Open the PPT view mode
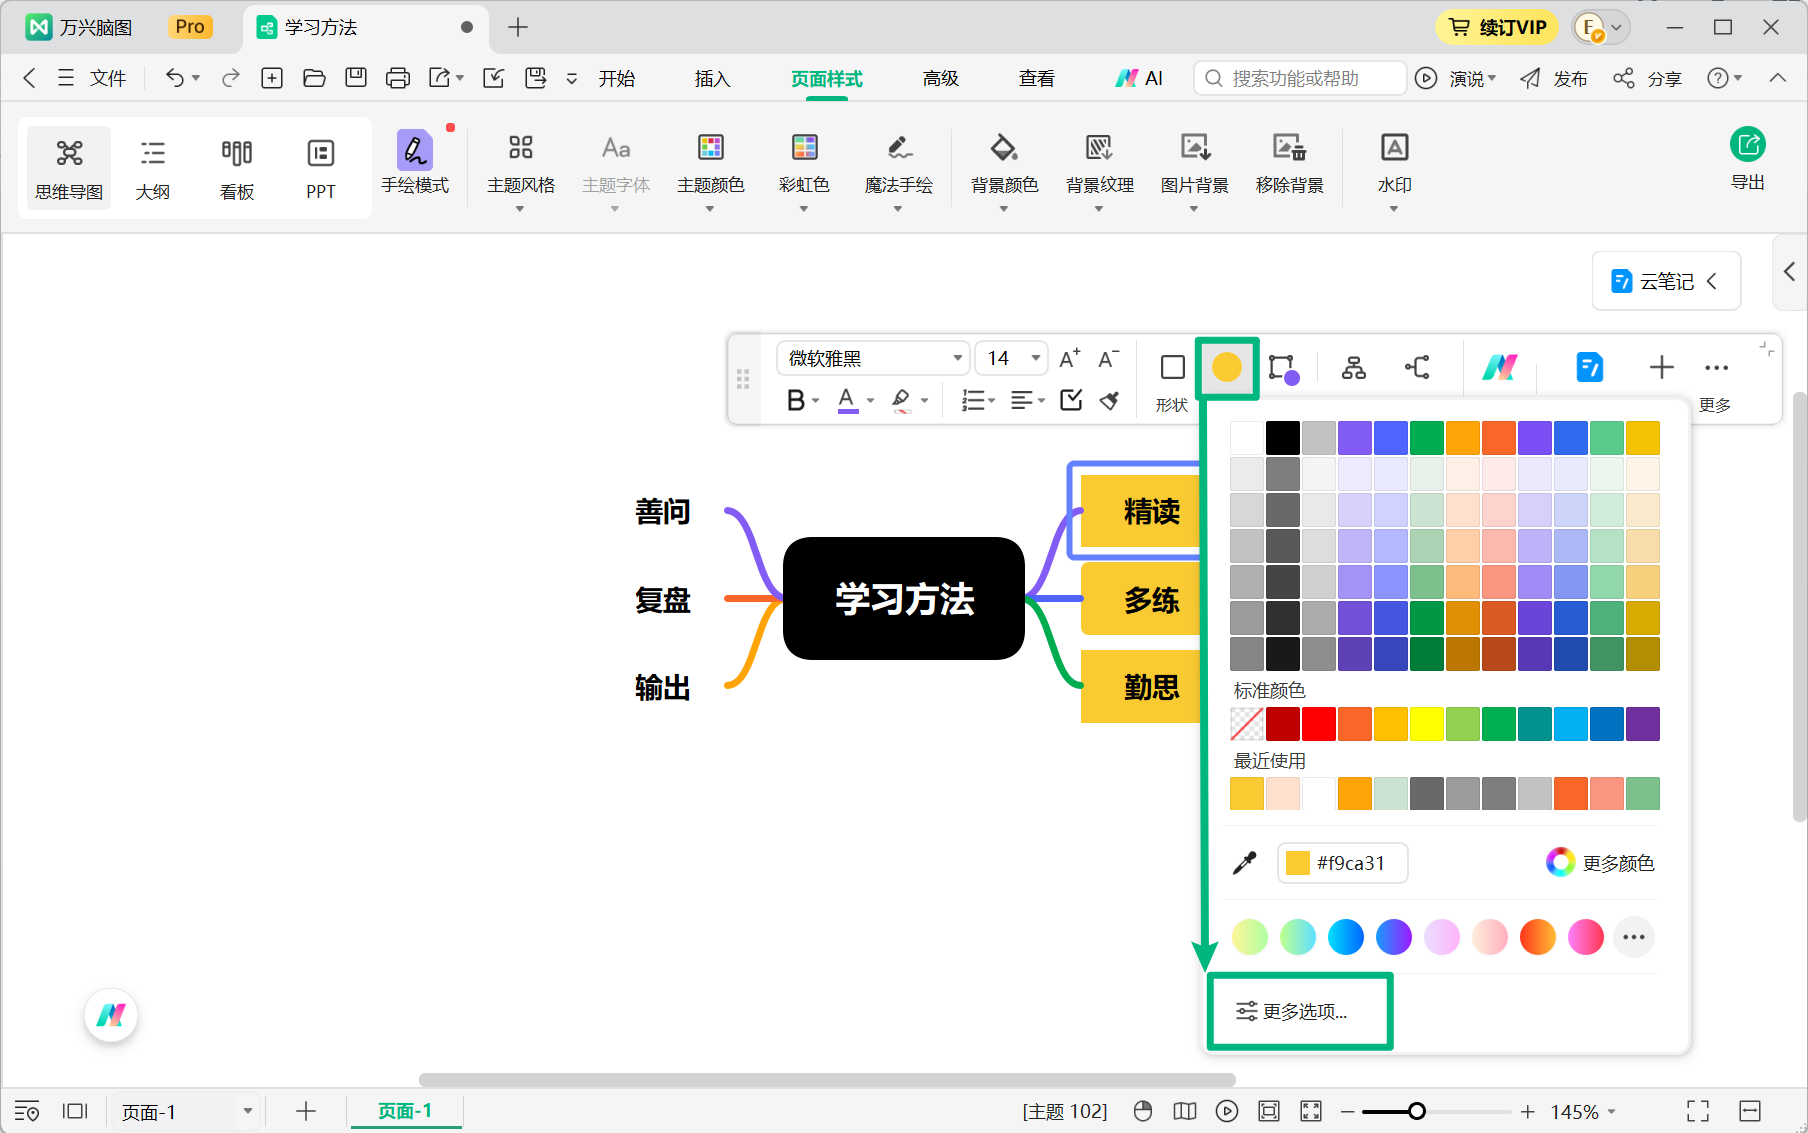 click(321, 168)
